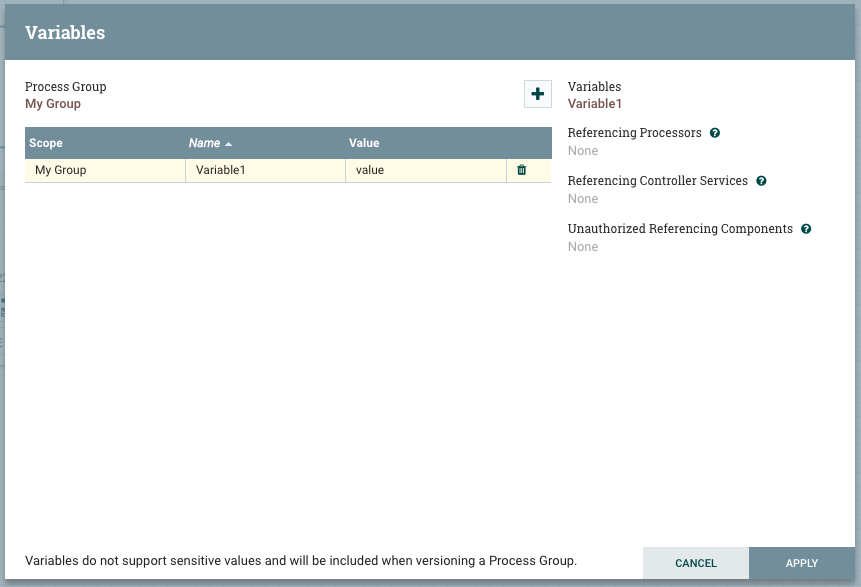Click 'None' under Unauthorized Referencing Components
This screenshot has width=861, height=587.
[x=583, y=247]
